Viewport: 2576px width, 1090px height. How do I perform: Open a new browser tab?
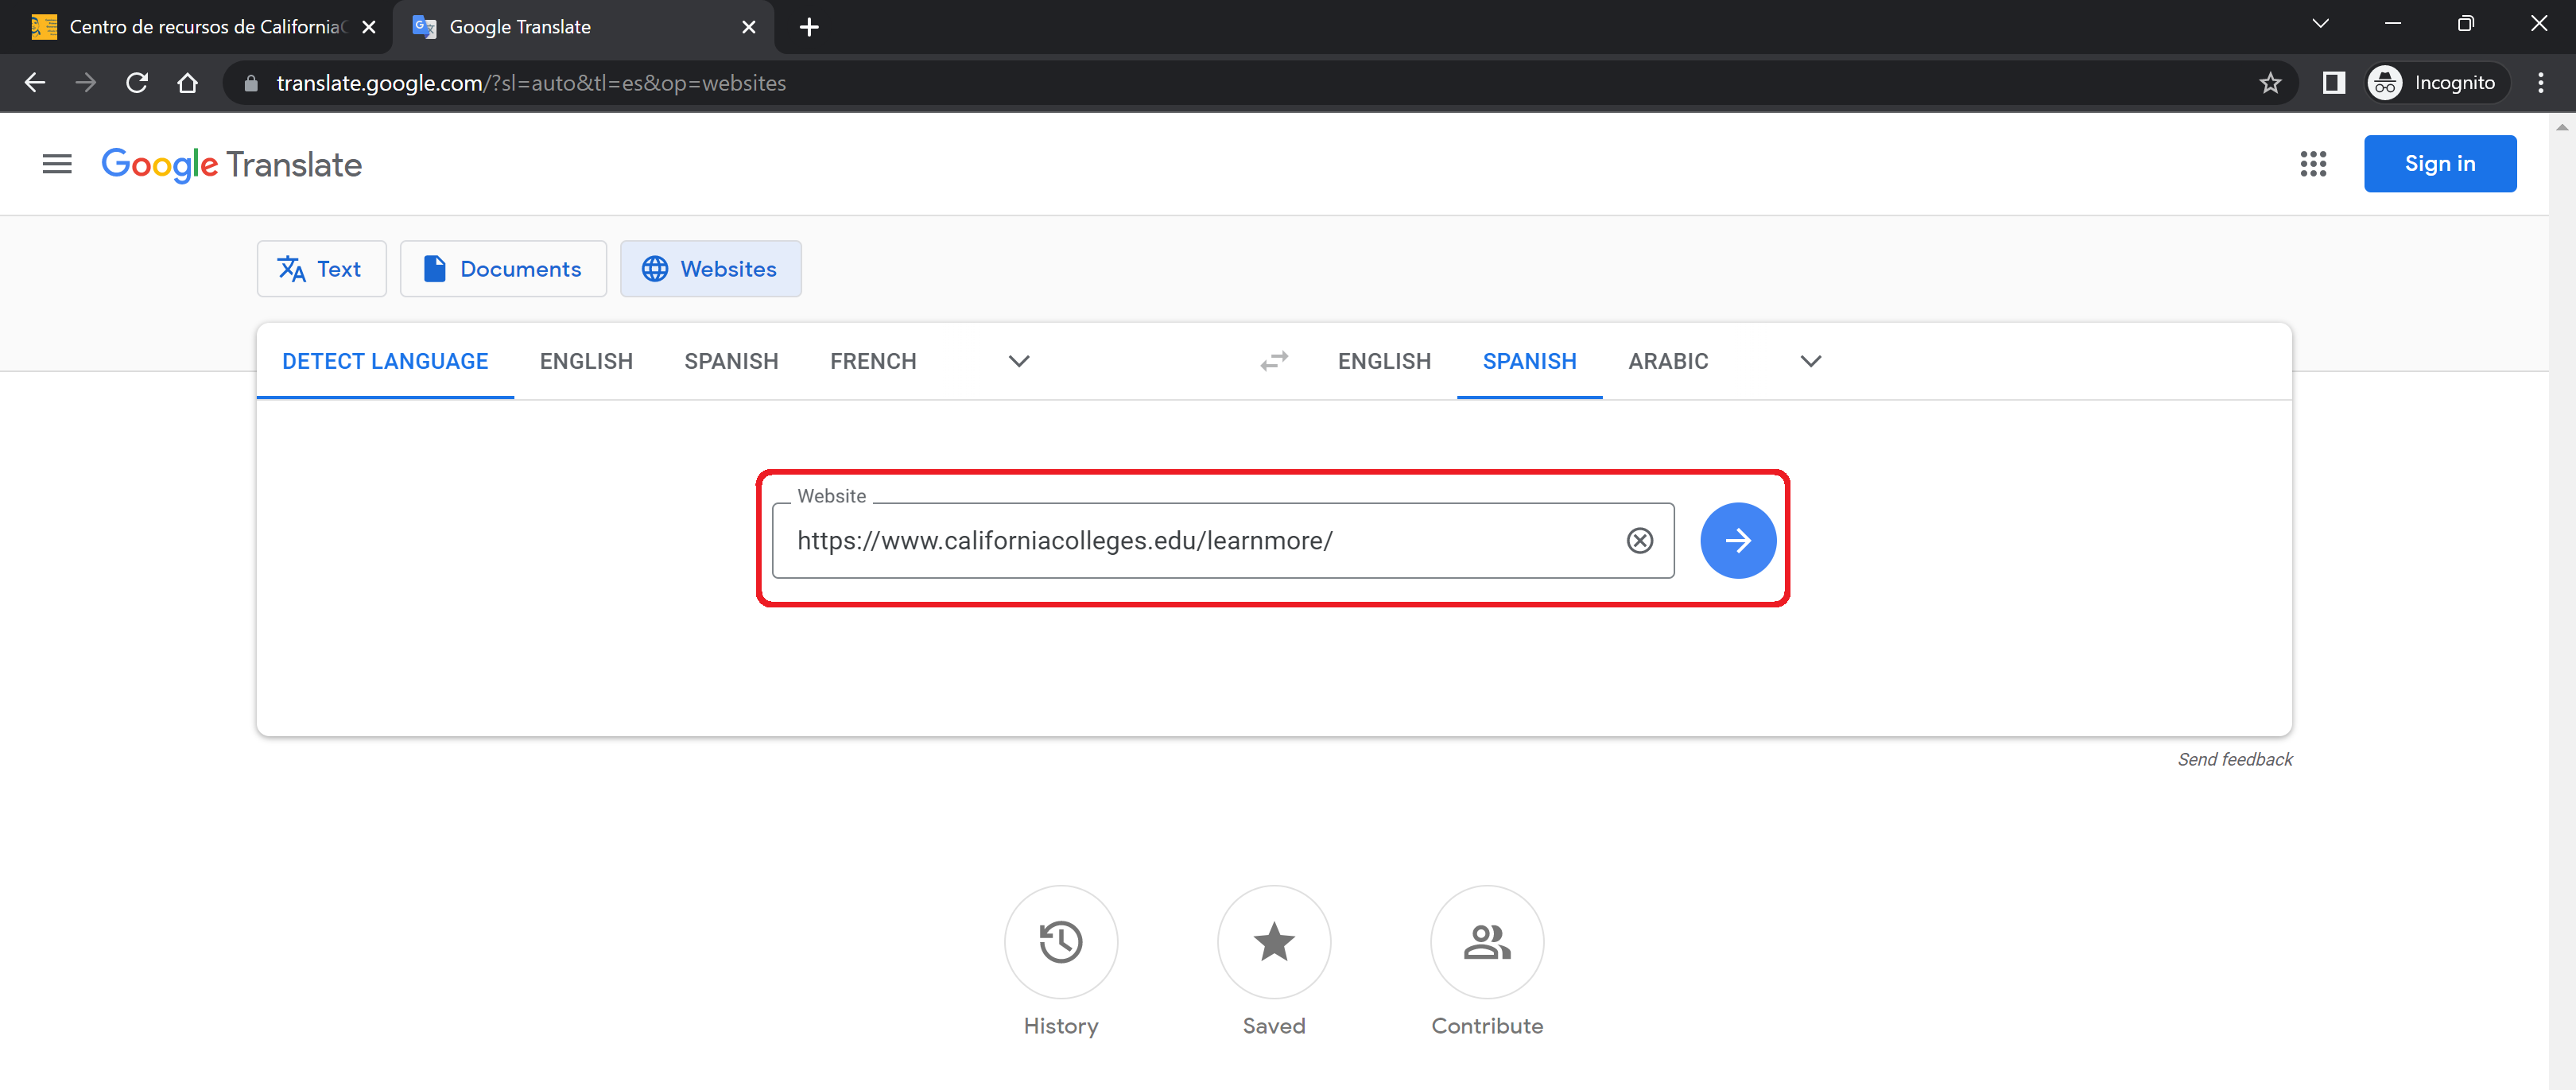[809, 27]
